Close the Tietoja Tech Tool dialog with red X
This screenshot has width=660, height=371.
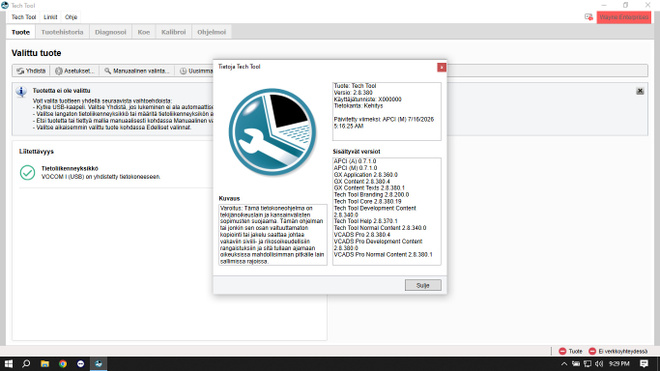442,67
